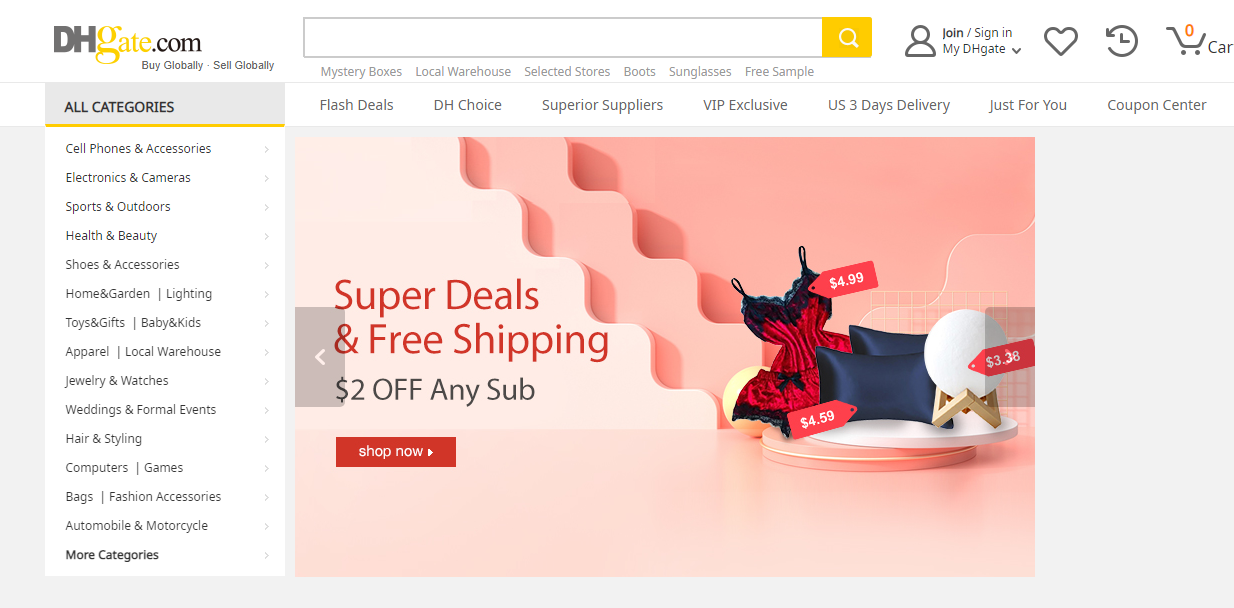
Task: Open the Flash Deals tab
Action: click(x=356, y=105)
